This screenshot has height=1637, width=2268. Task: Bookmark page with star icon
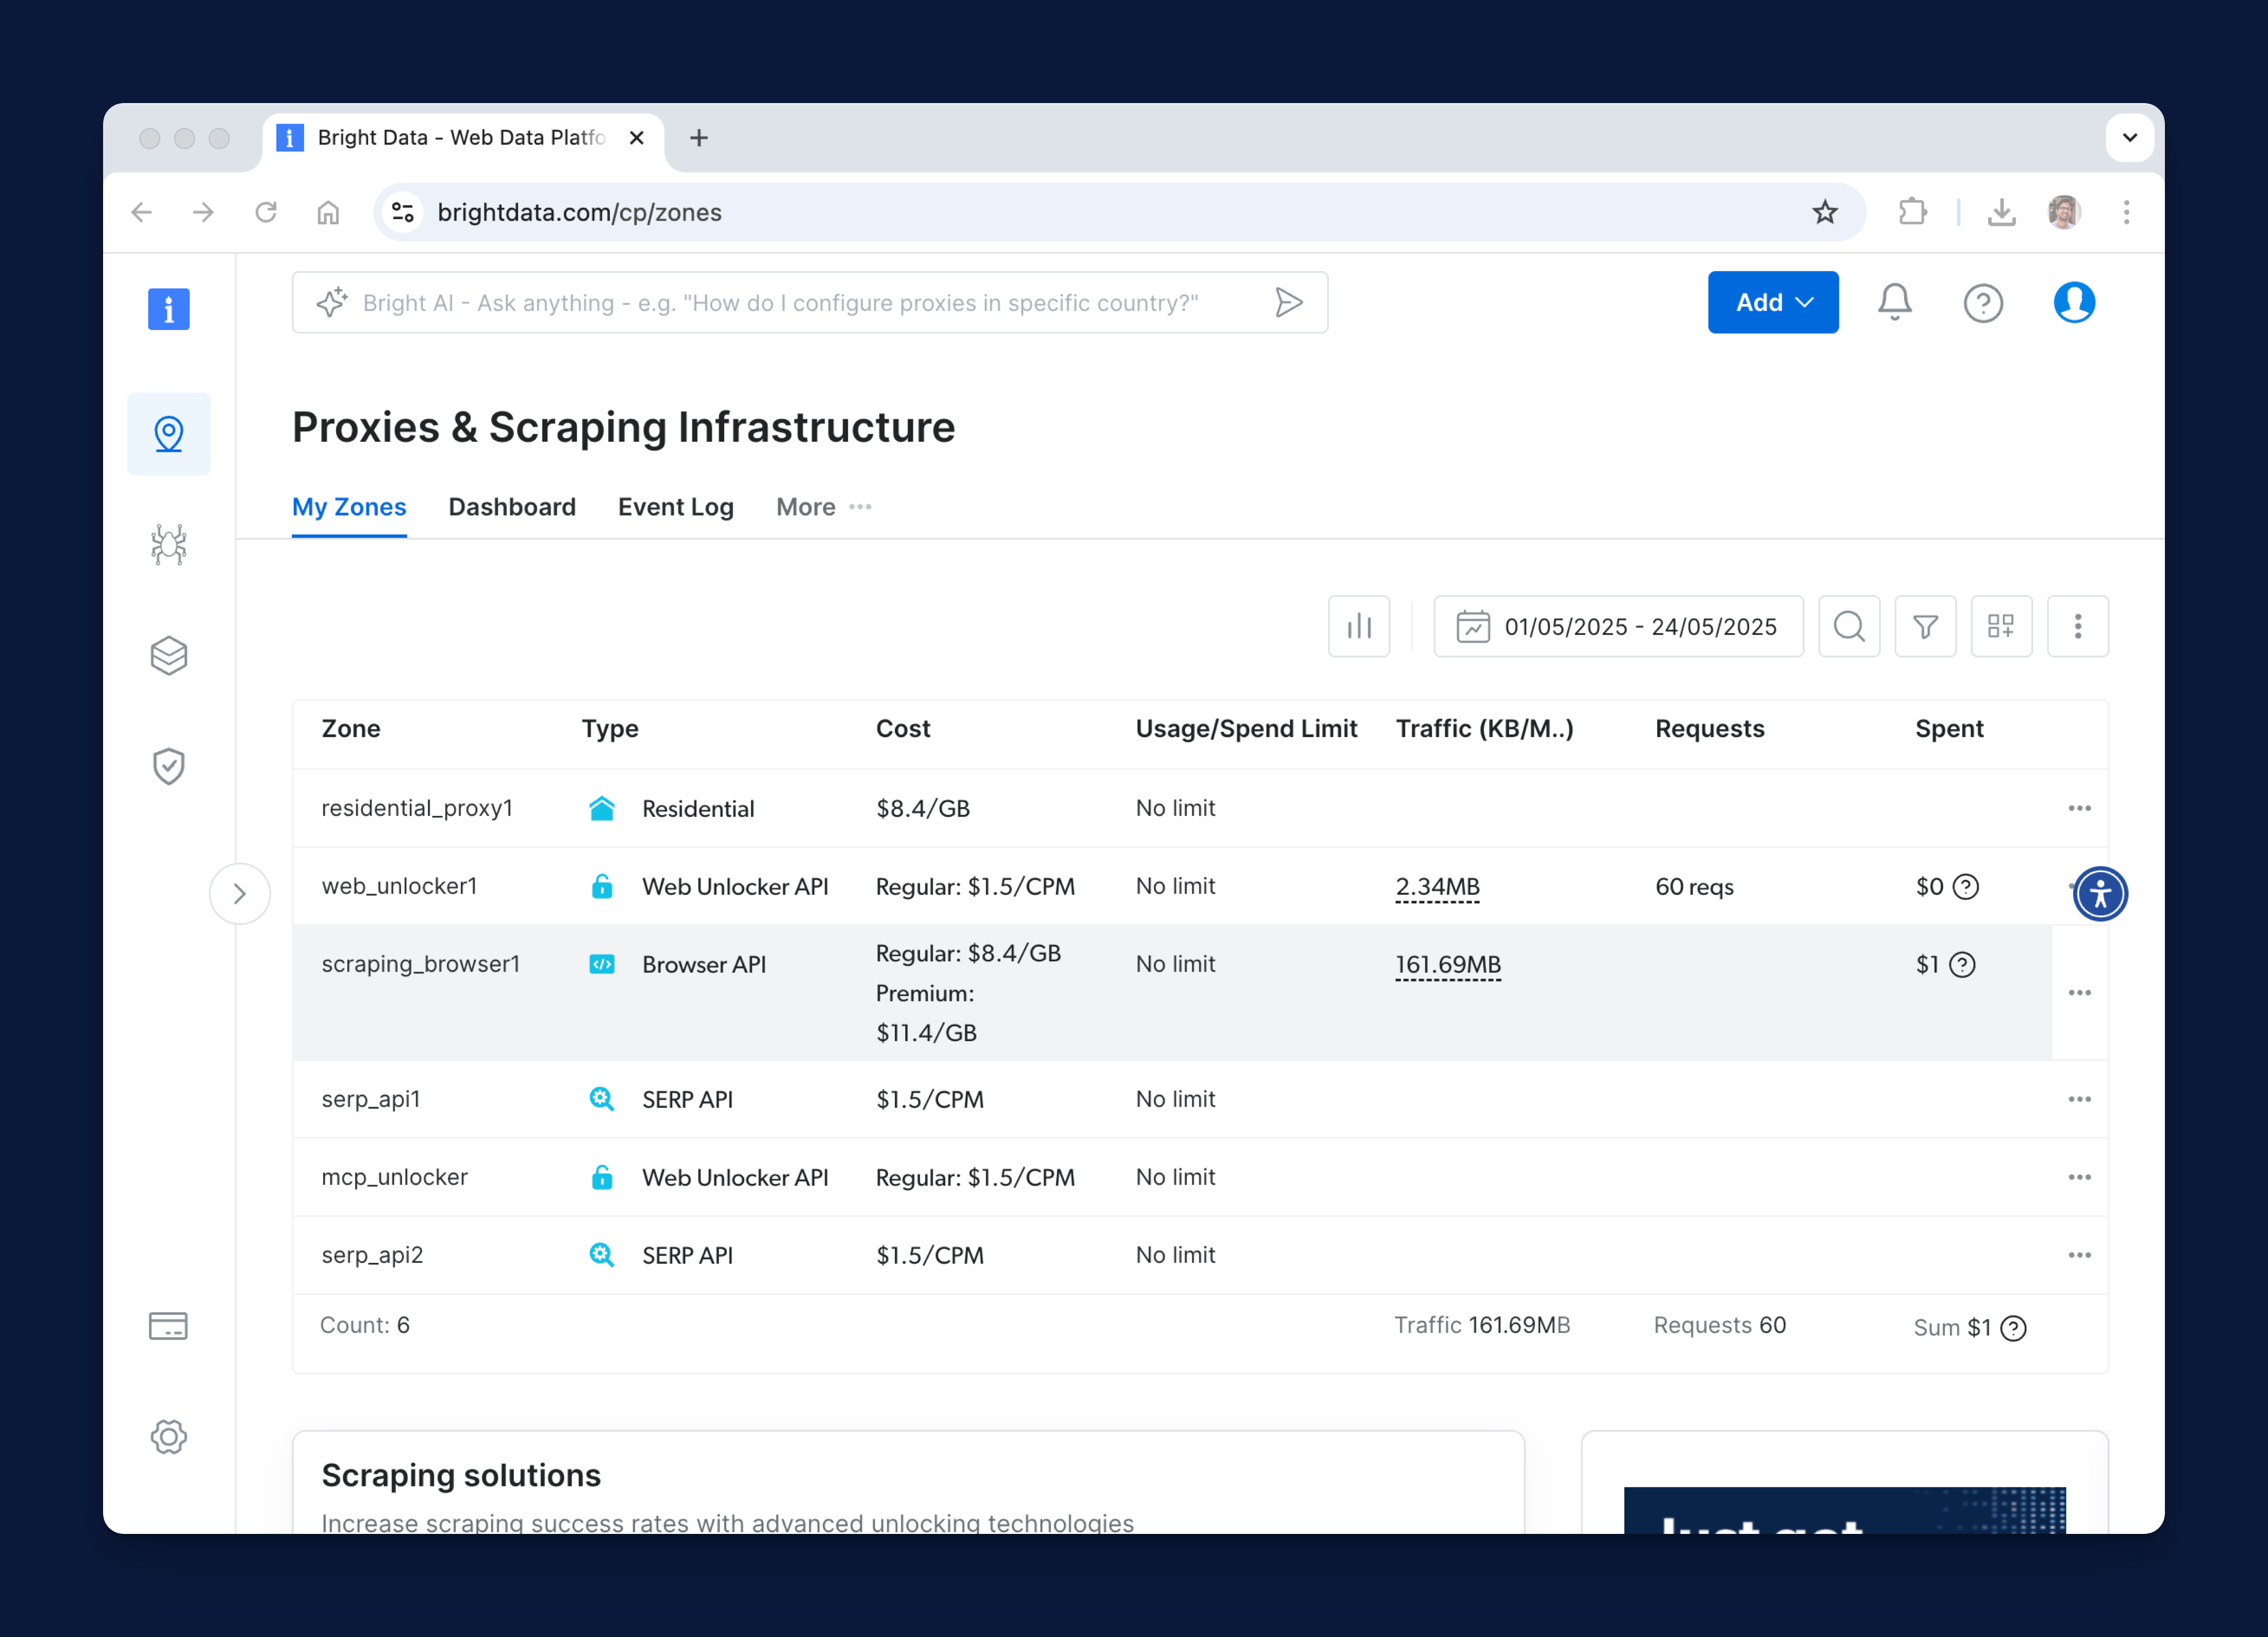(1824, 212)
